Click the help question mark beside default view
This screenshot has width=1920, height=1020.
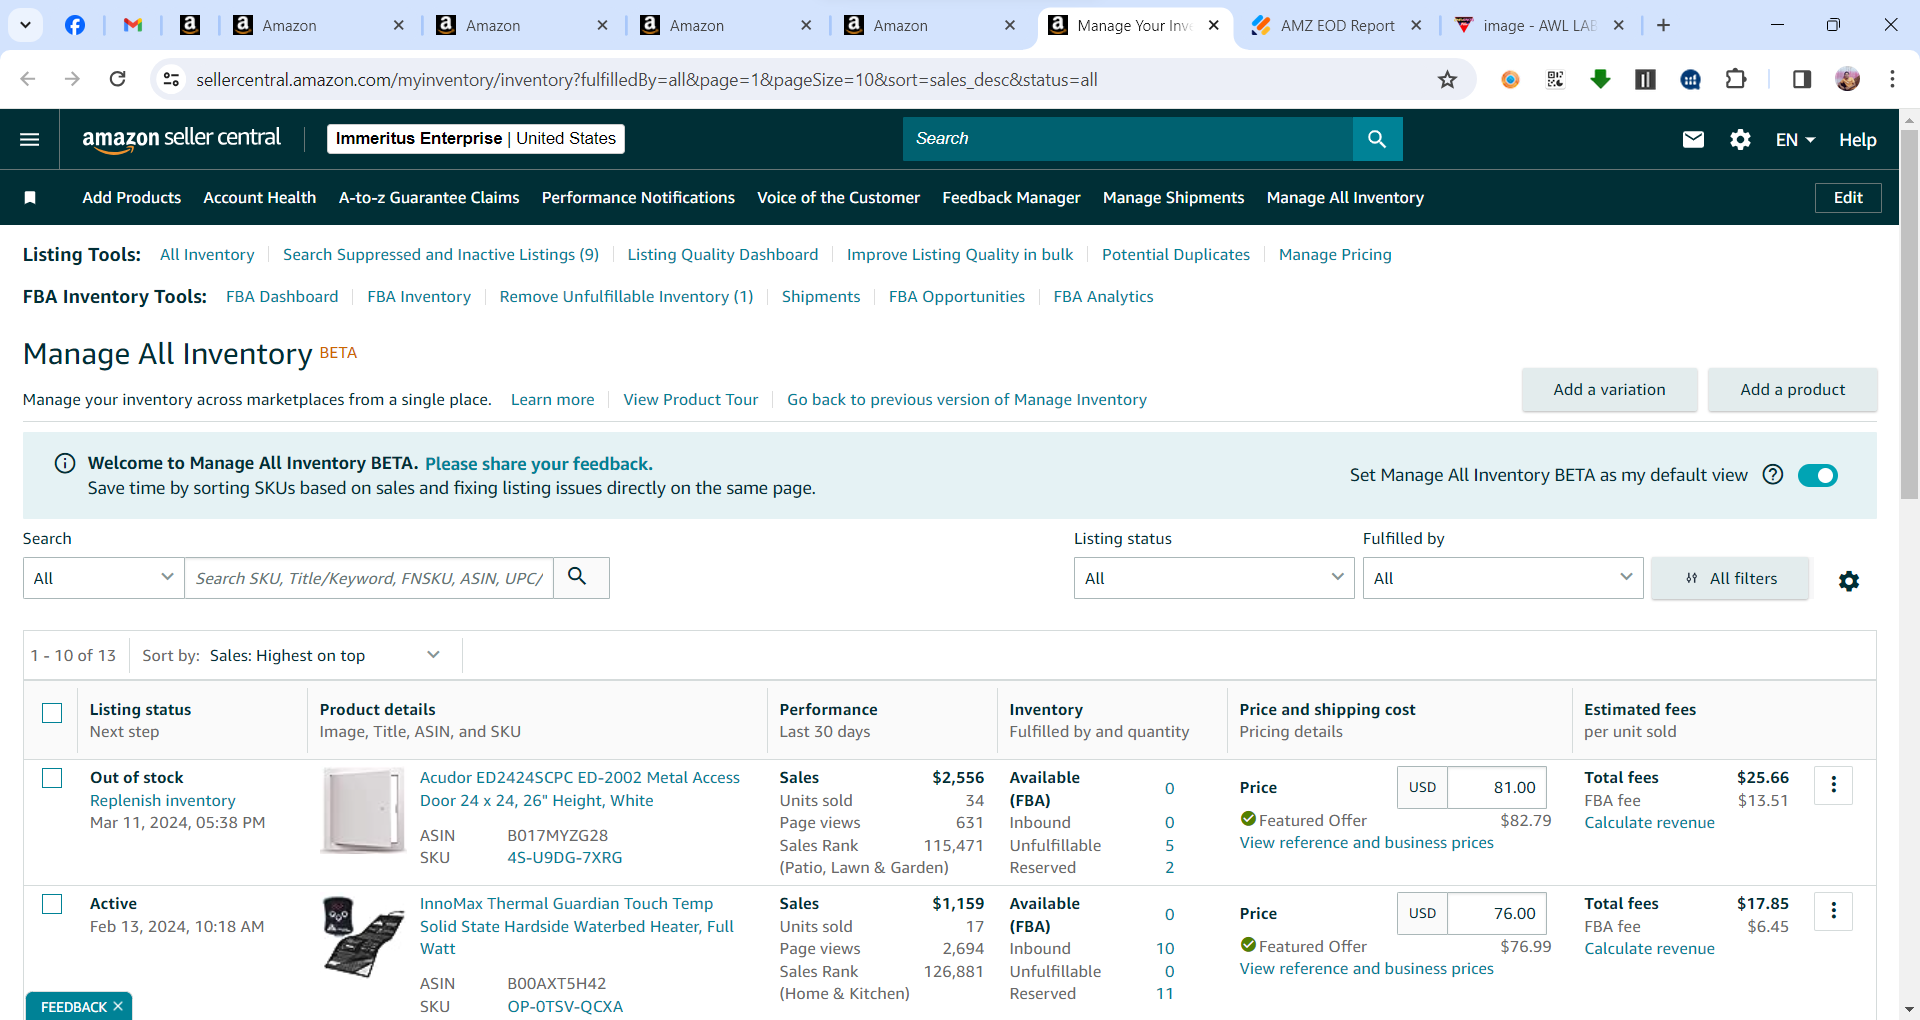pyautogui.click(x=1773, y=475)
